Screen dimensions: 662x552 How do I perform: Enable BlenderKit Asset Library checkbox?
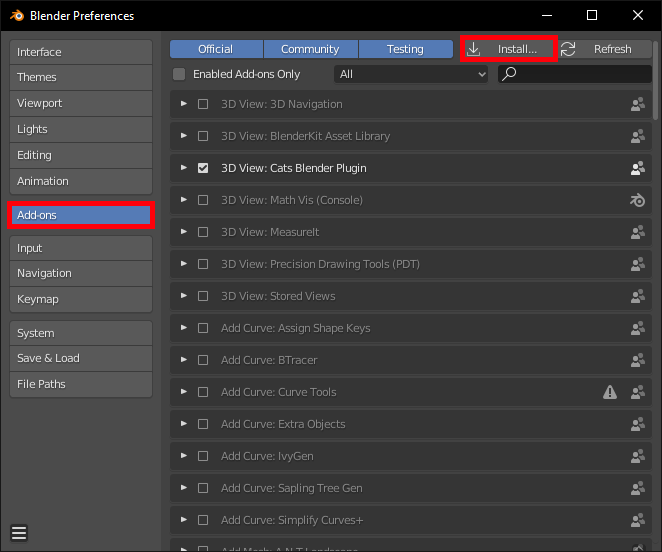pos(203,136)
